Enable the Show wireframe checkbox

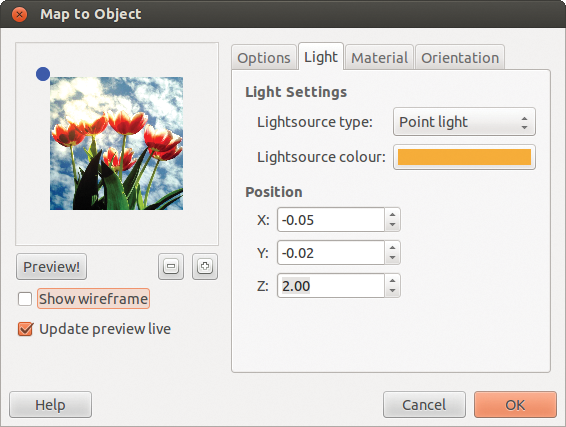coord(25,299)
